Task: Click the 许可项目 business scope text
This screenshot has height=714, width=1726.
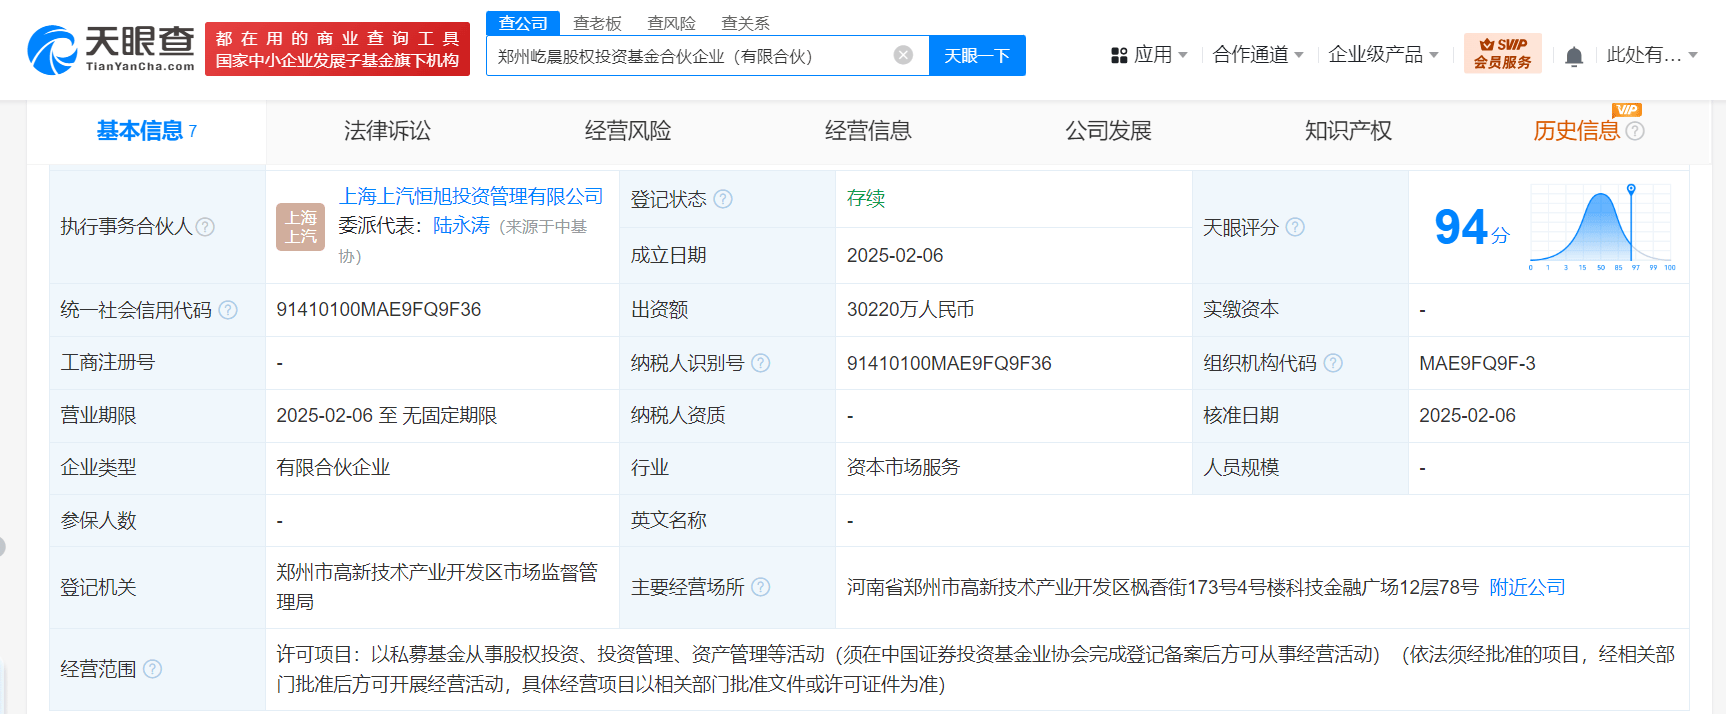Action: (x=976, y=669)
